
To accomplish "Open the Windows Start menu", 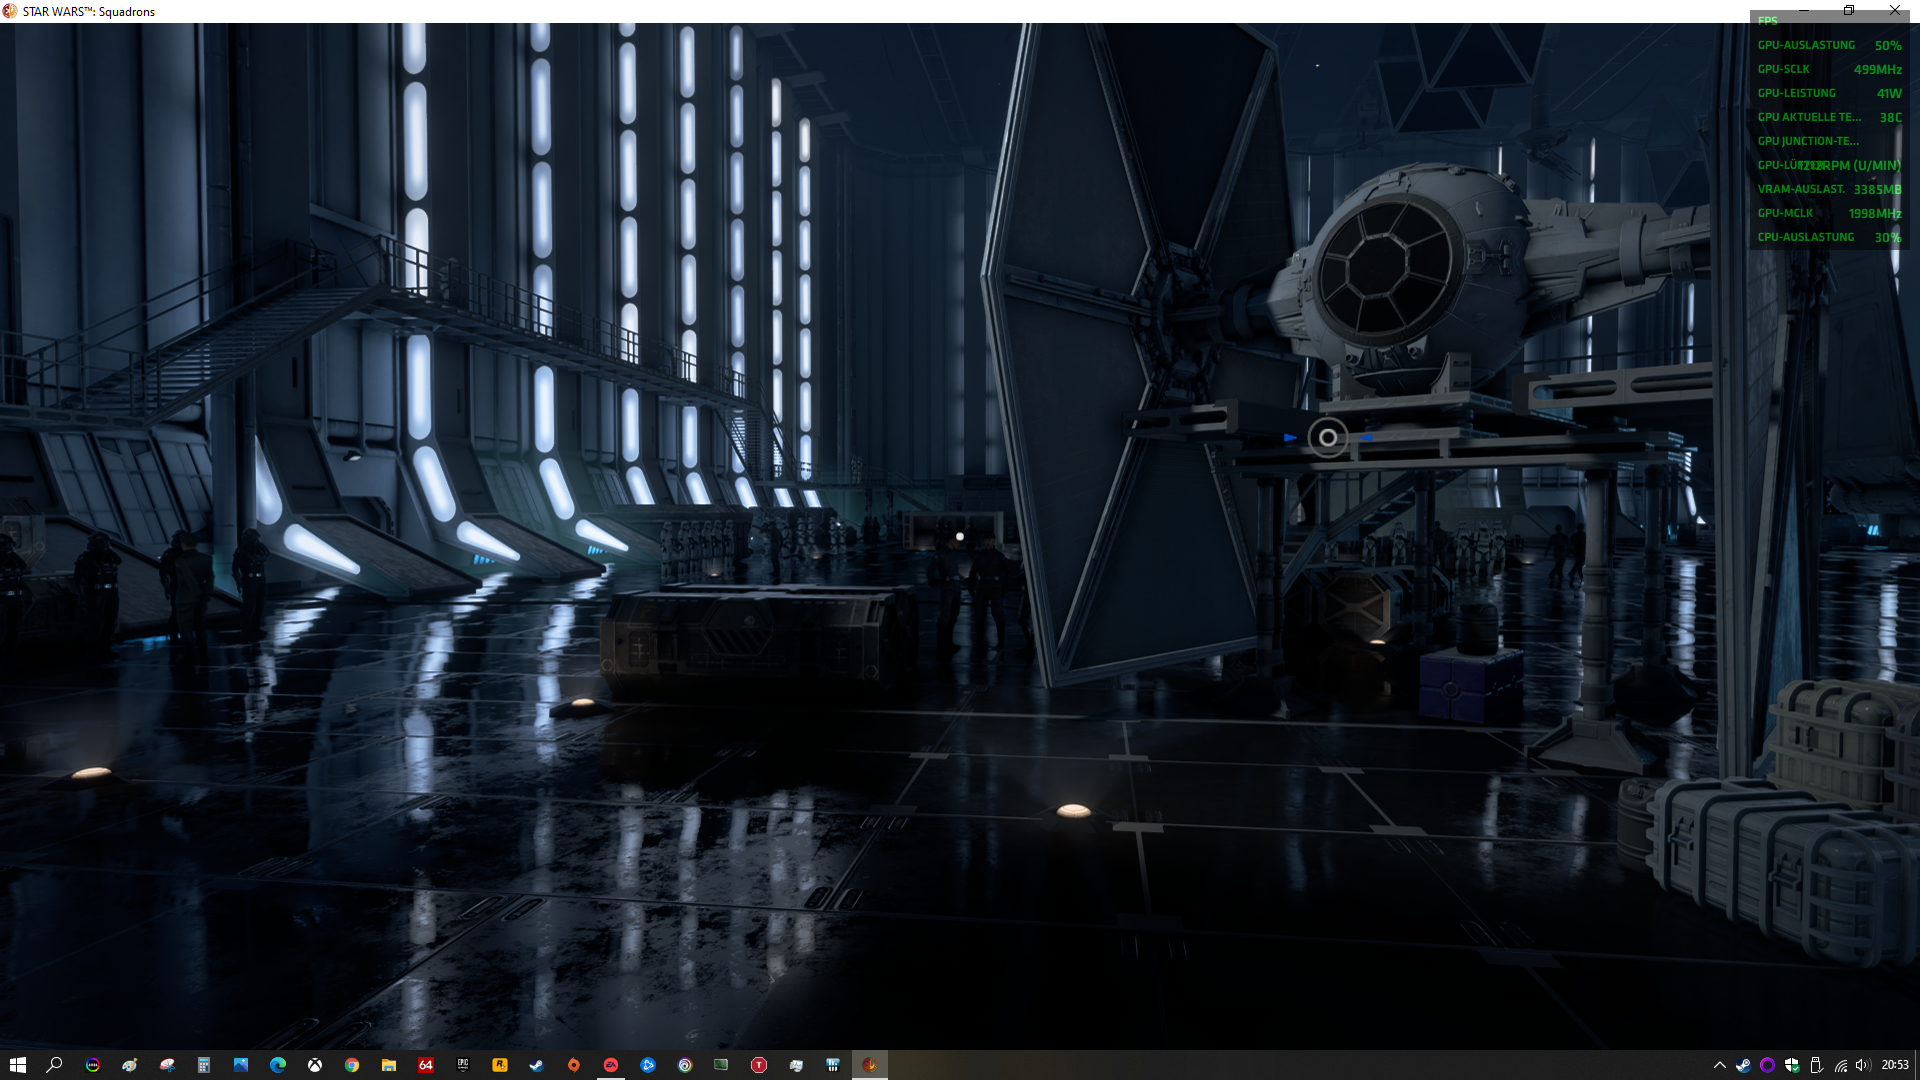I will [18, 1065].
